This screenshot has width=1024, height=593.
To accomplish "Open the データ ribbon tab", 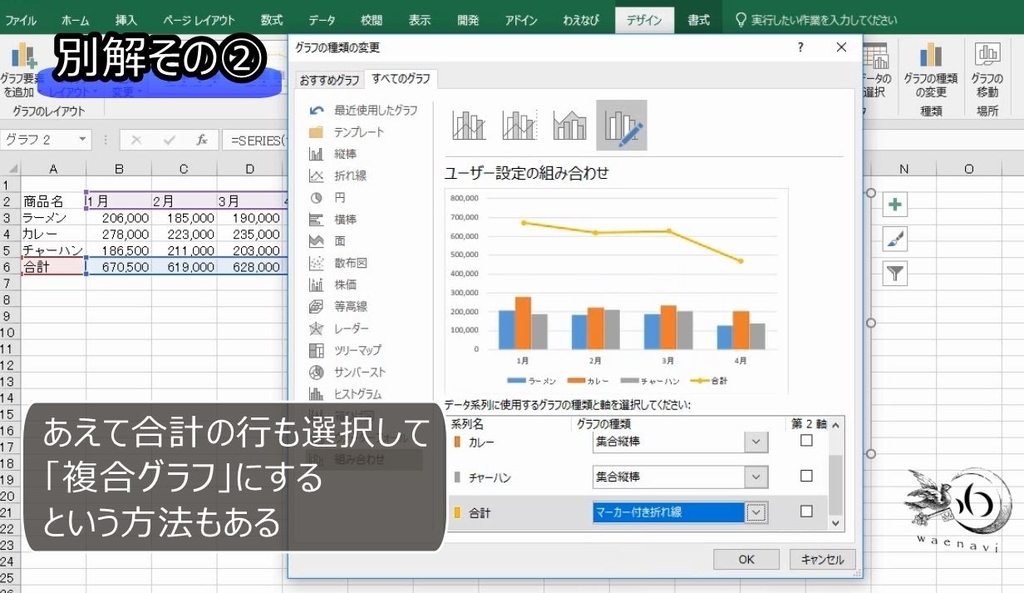I will pos(322,20).
